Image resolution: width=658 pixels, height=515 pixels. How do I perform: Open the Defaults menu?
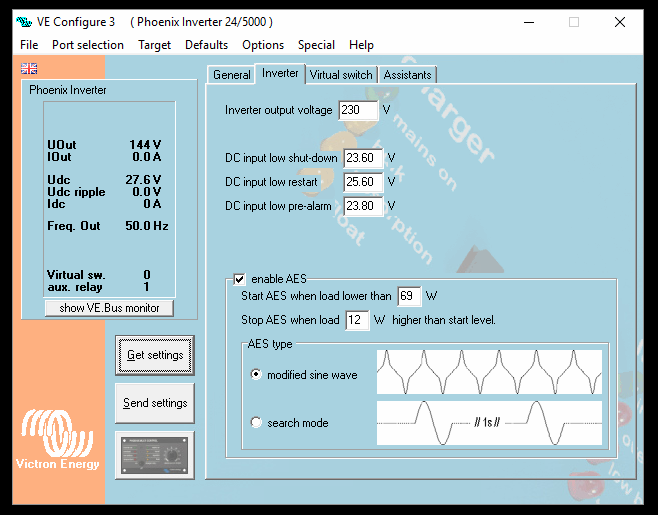206,45
